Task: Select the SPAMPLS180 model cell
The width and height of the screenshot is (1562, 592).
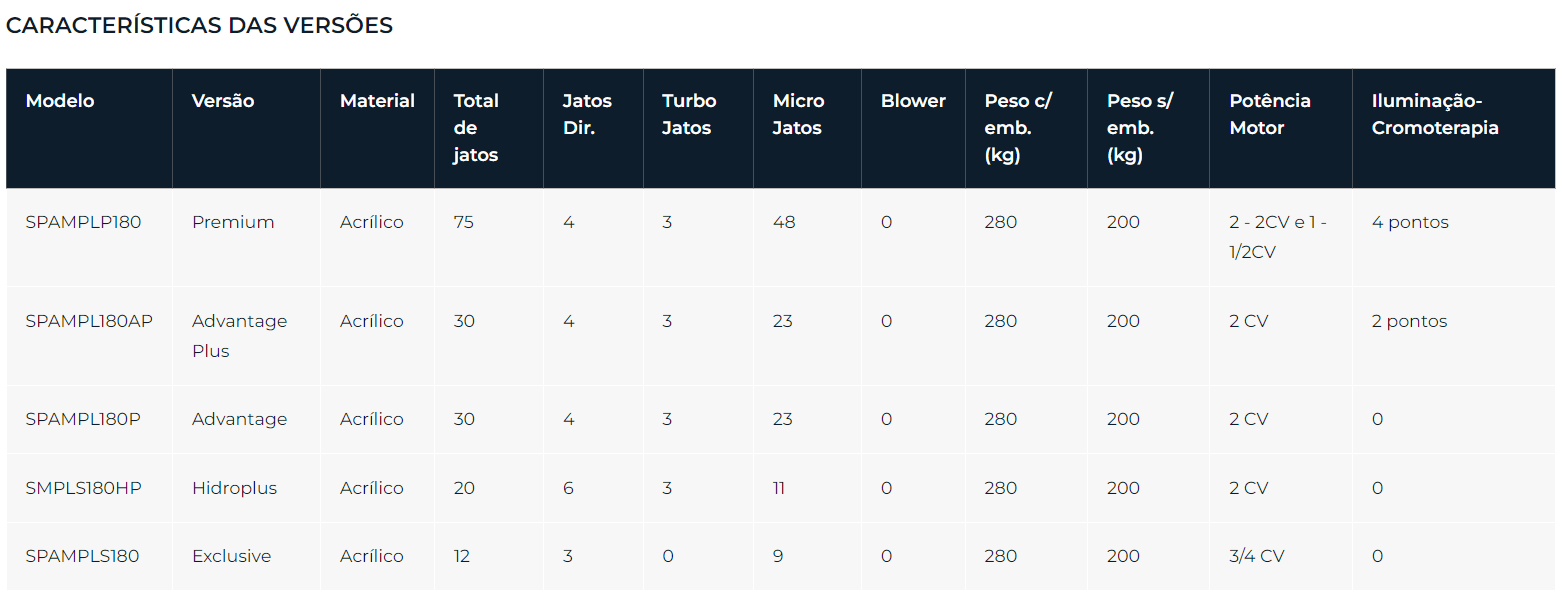Action: click(x=89, y=556)
